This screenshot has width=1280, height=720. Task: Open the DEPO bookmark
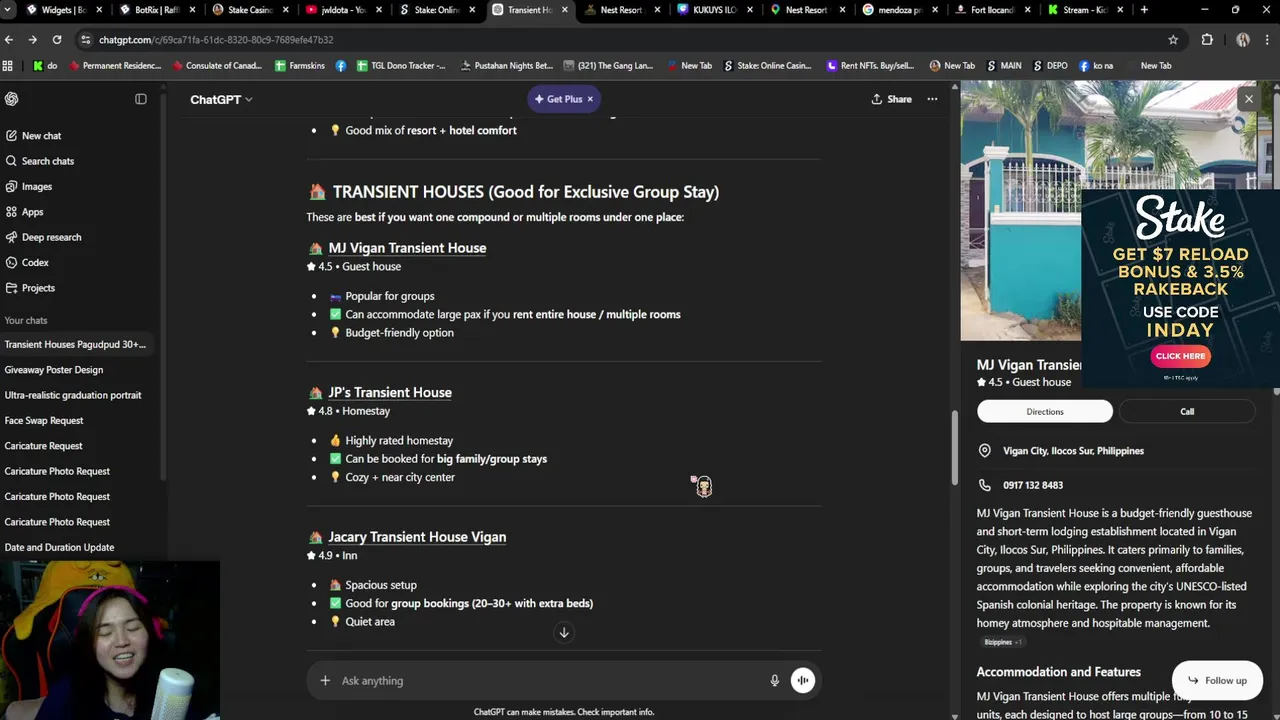click(x=1050, y=66)
